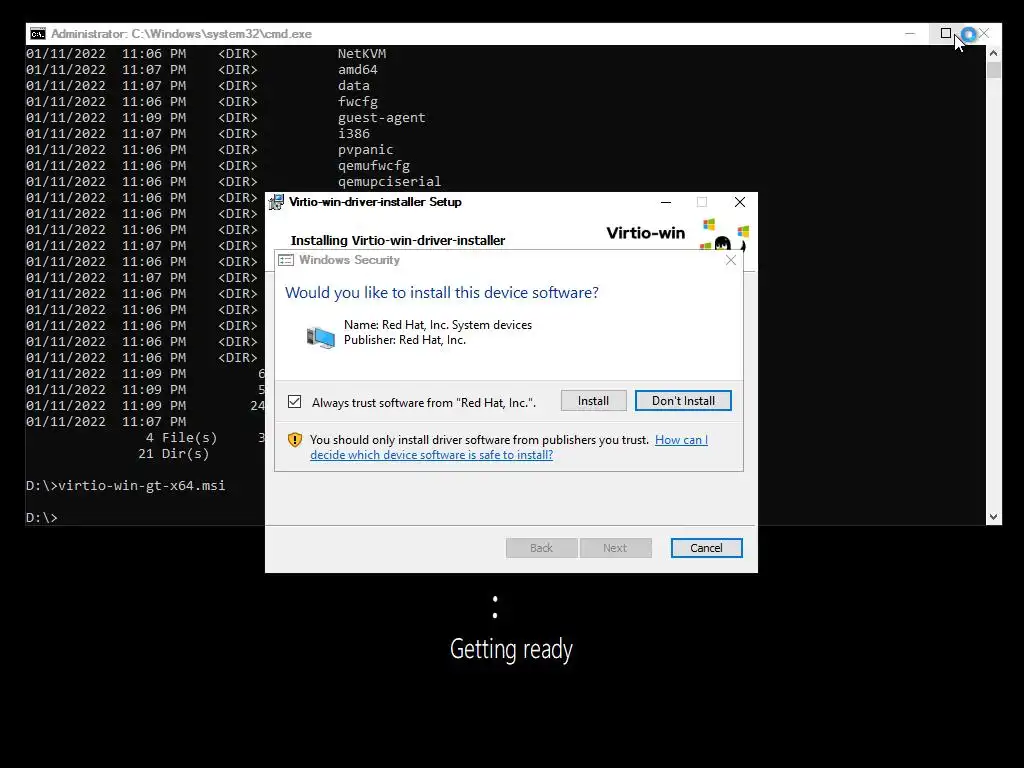Click the cmd scrollbar down arrow
This screenshot has height=768, width=1024.
pos(993,517)
